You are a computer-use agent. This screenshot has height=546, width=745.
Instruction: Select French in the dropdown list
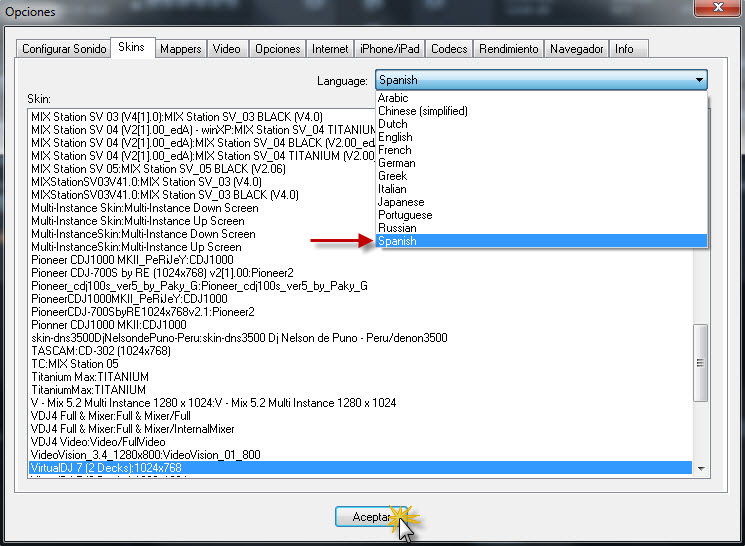[541, 150]
